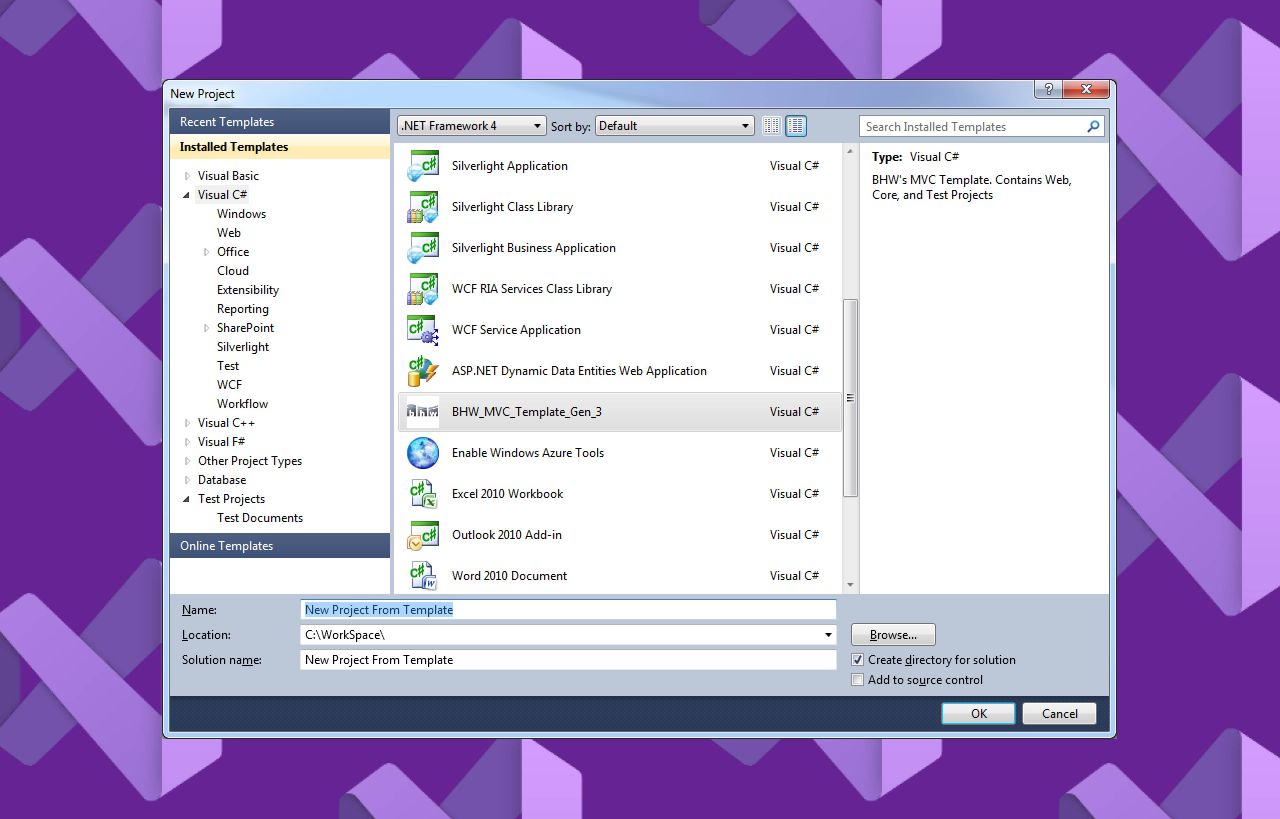Screen dimensions: 1280x819
Task: Click the dialog Help question mark button
Action: click(x=1047, y=89)
